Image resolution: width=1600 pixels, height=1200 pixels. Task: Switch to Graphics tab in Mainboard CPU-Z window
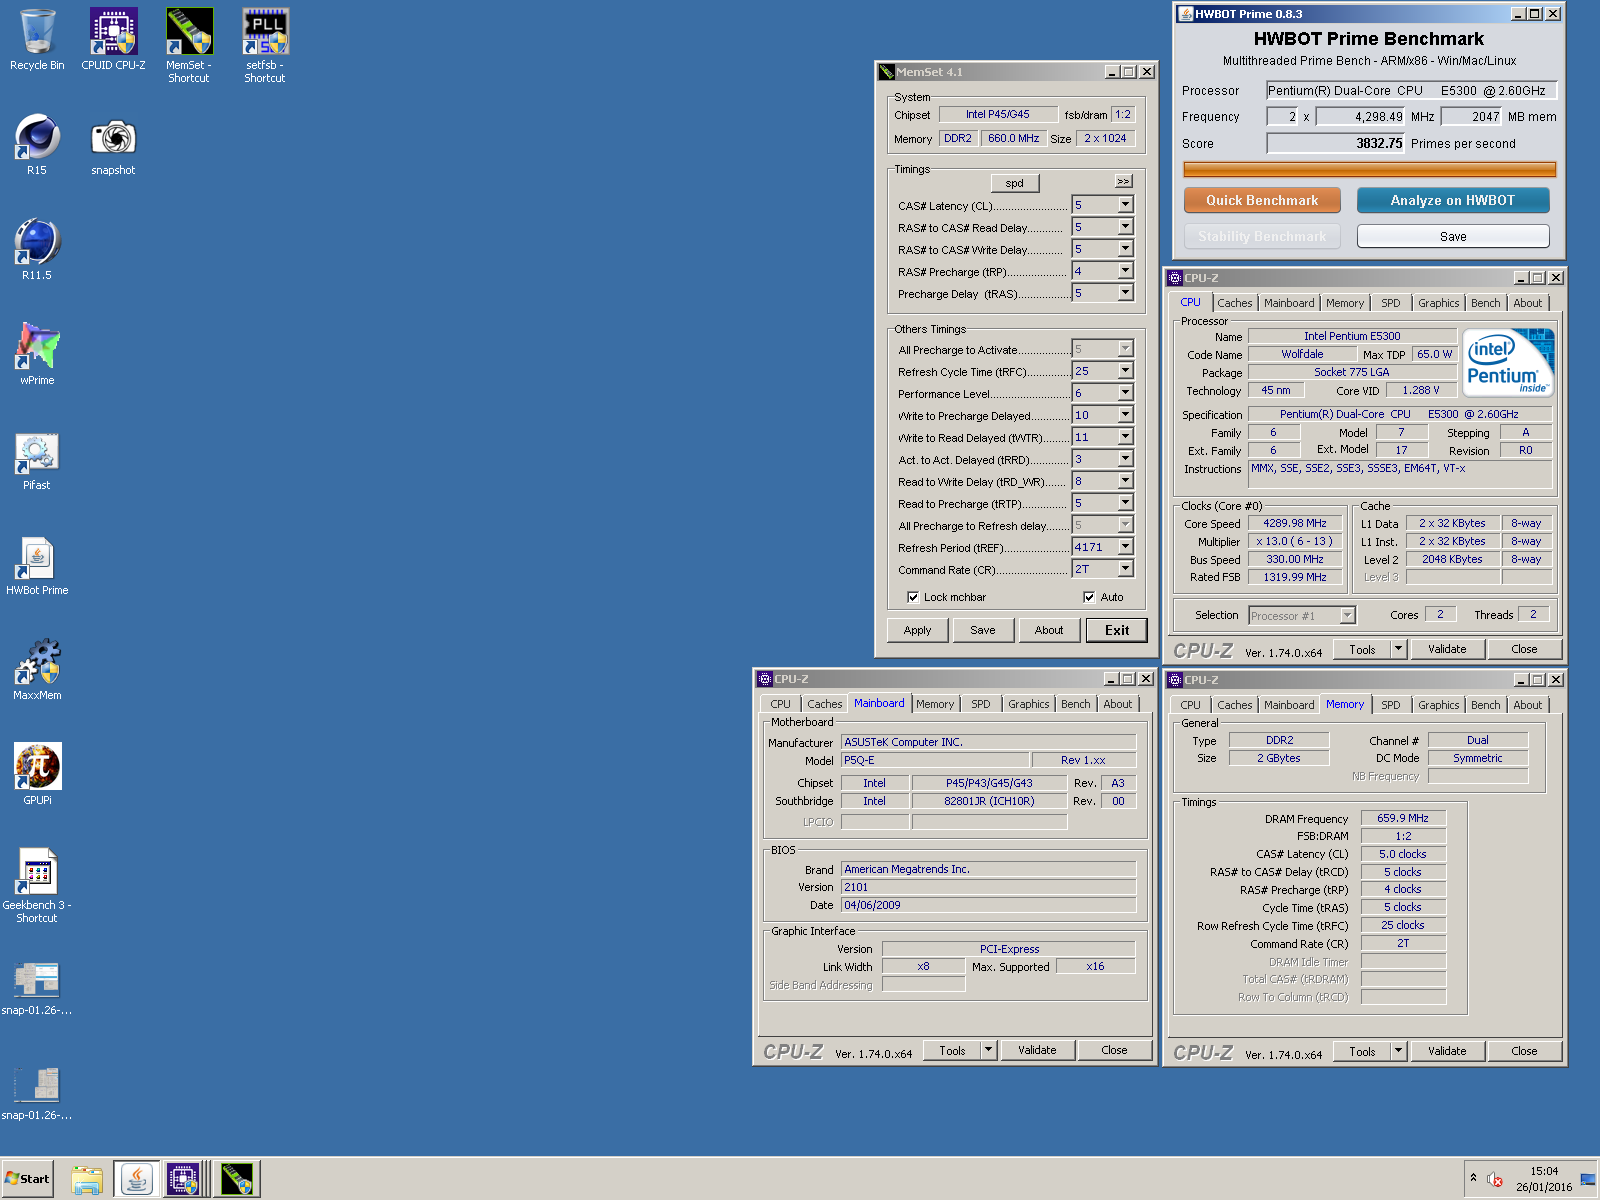[1028, 704]
